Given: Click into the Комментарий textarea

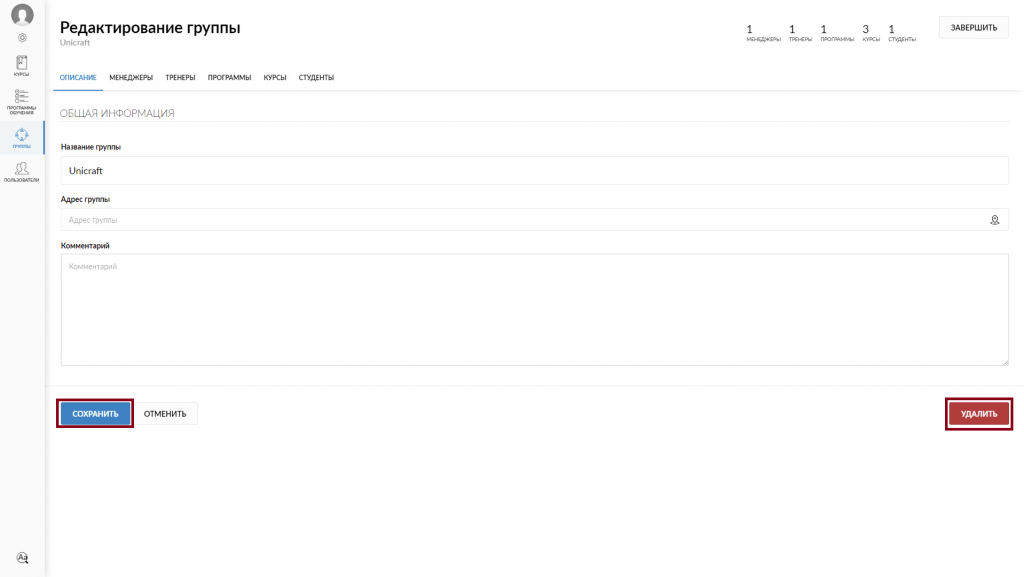Looking at the screenshot, I should click(x=534, y=309).
